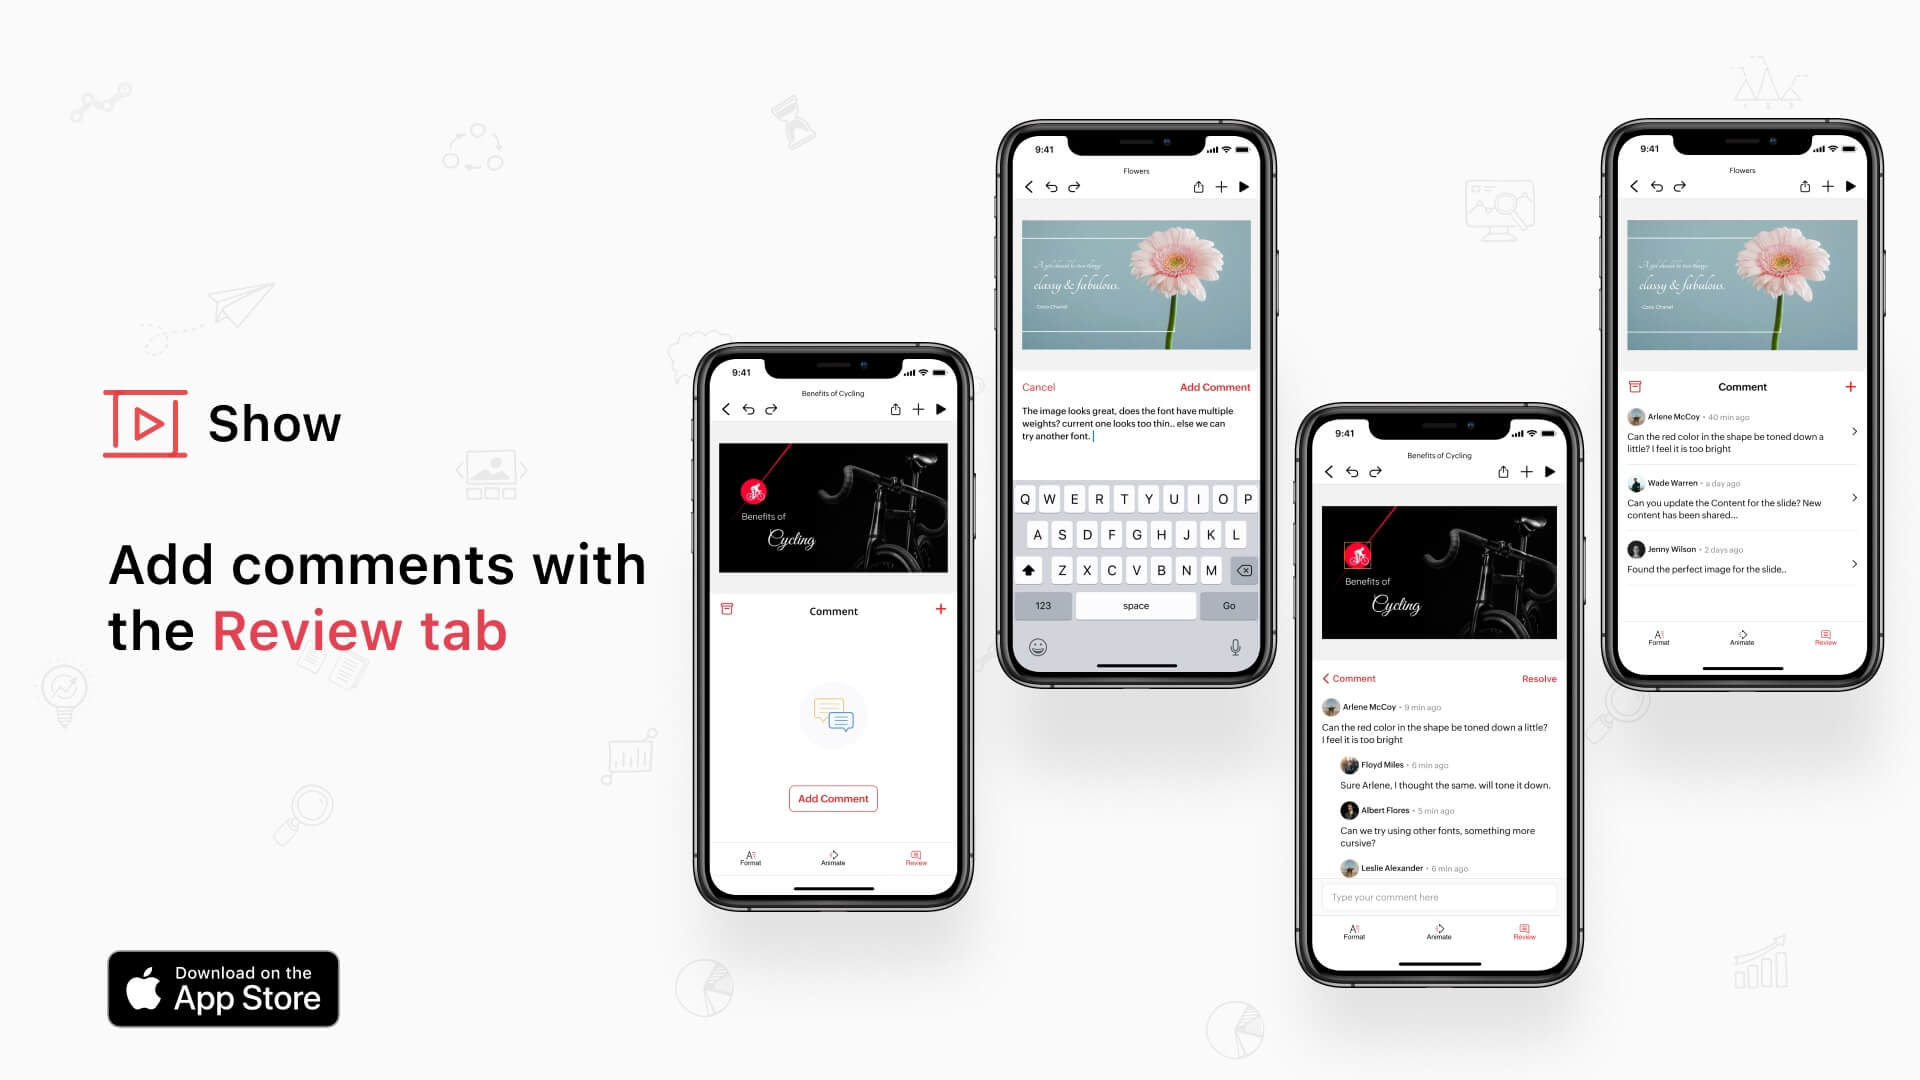Download on the App Store button

(x=222, y=988)
